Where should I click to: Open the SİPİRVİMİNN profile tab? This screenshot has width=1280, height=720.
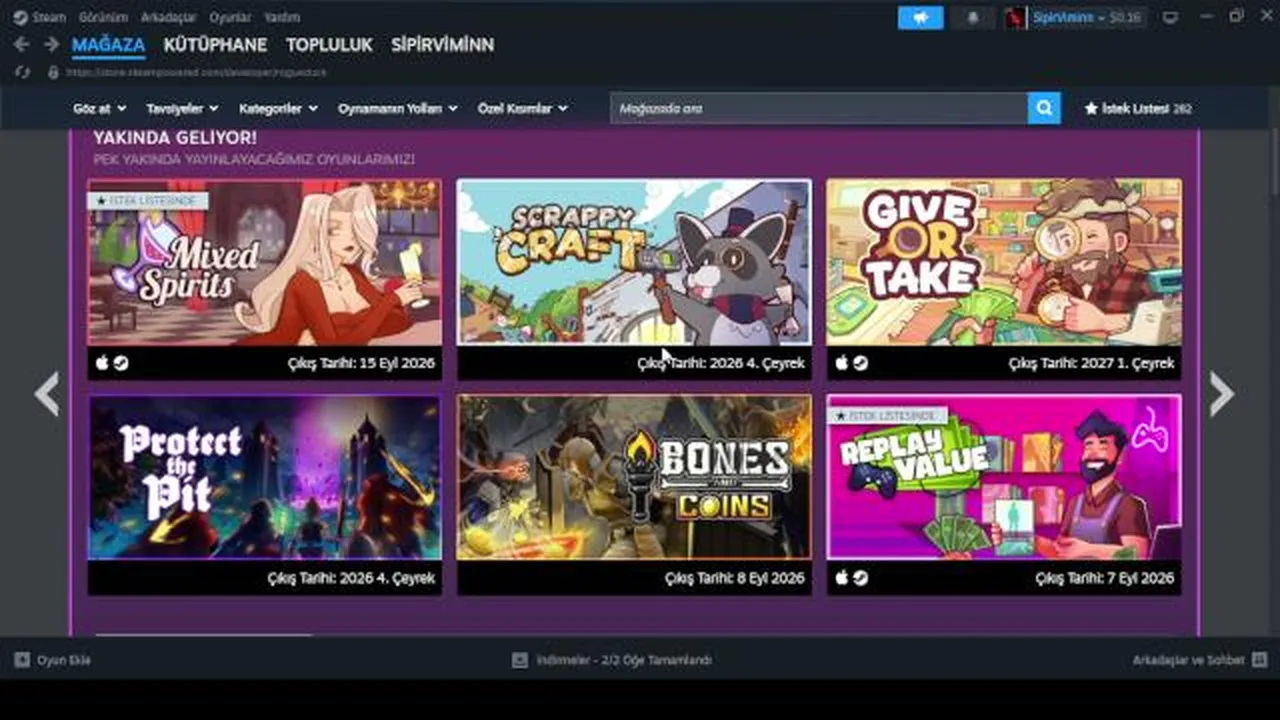[442, 45]
